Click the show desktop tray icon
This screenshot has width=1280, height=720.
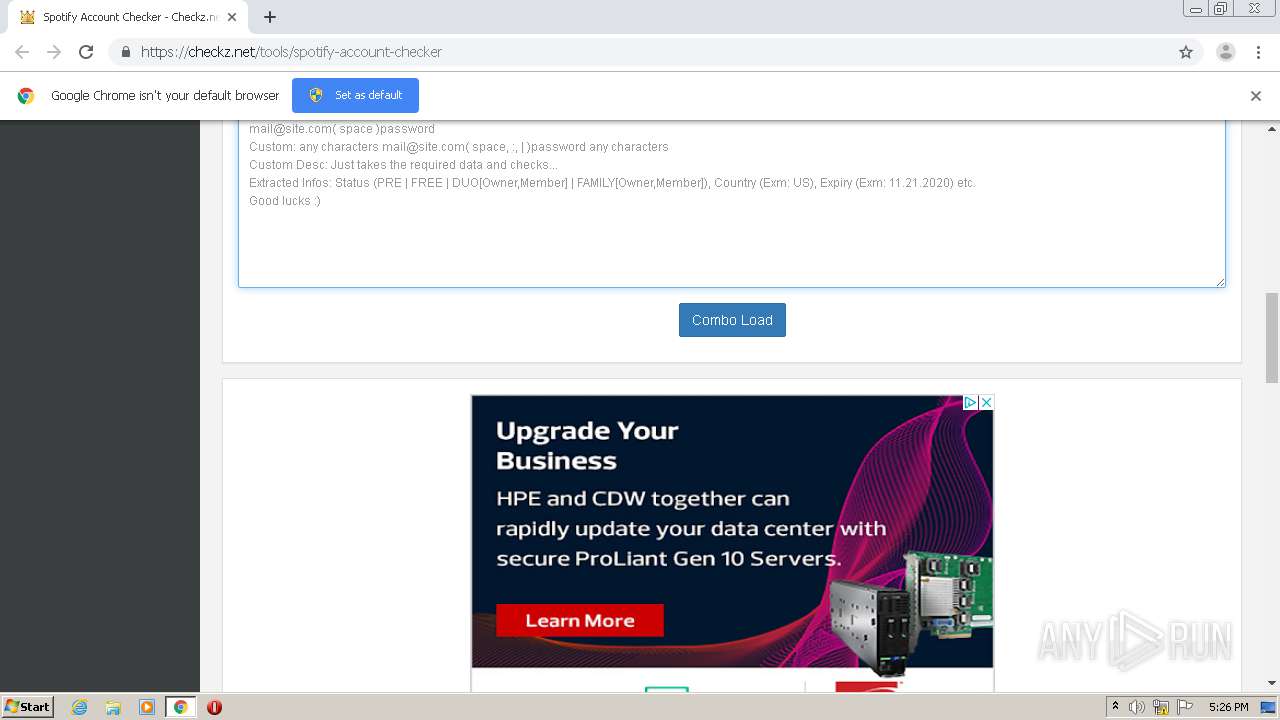click(x=1268, y=707)
